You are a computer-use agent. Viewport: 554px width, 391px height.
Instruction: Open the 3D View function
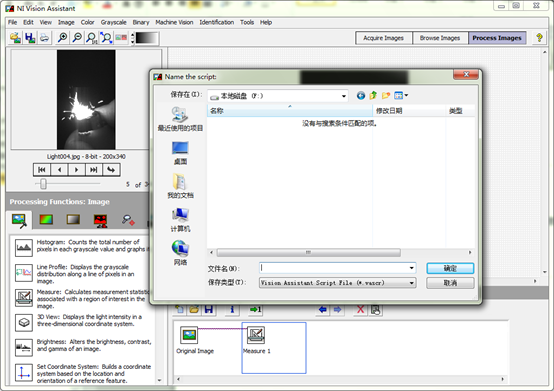pyautogui.click(x=24, y=322)
